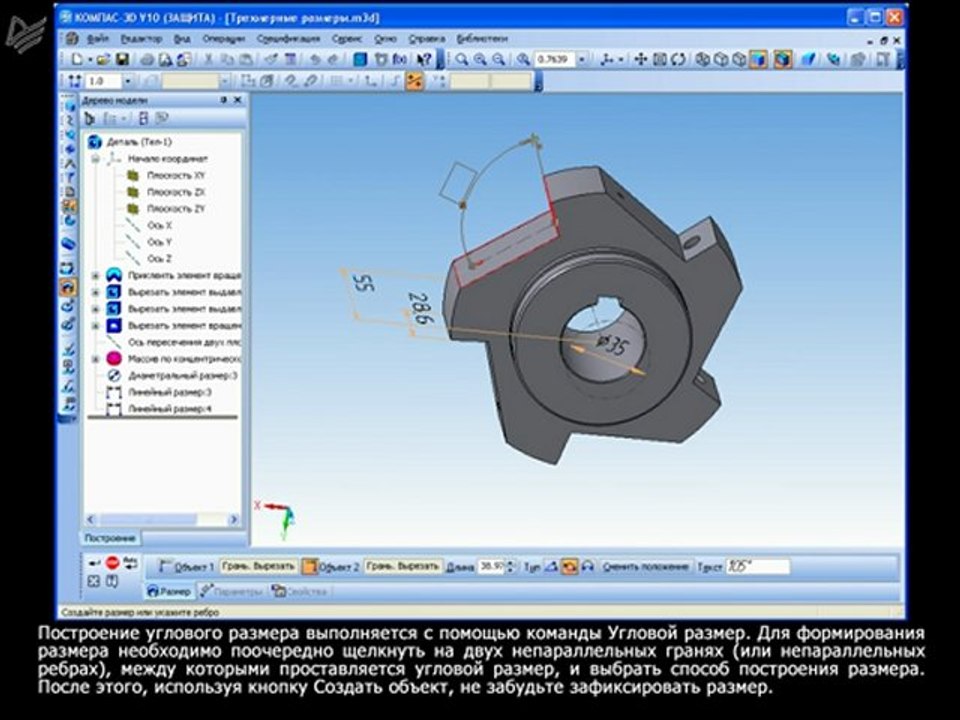Open the Построение tab below tree
960x720 pixels.
(x=110, y=538)
